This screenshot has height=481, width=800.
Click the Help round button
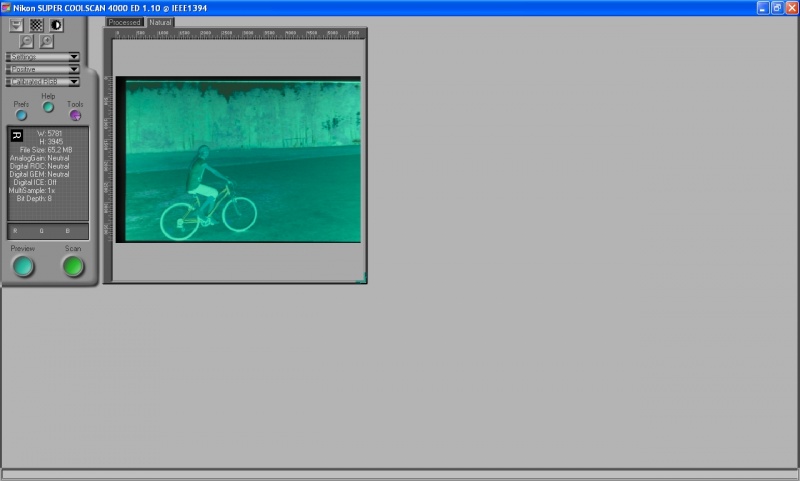pyautogui.click(x=48, y=107)
